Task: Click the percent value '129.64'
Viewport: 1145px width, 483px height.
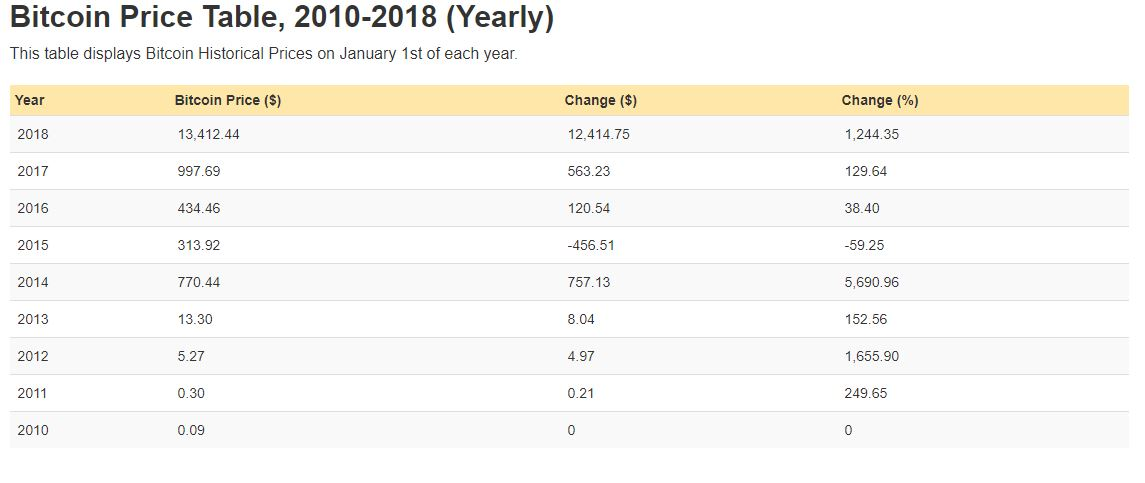Action: [866, 172]
